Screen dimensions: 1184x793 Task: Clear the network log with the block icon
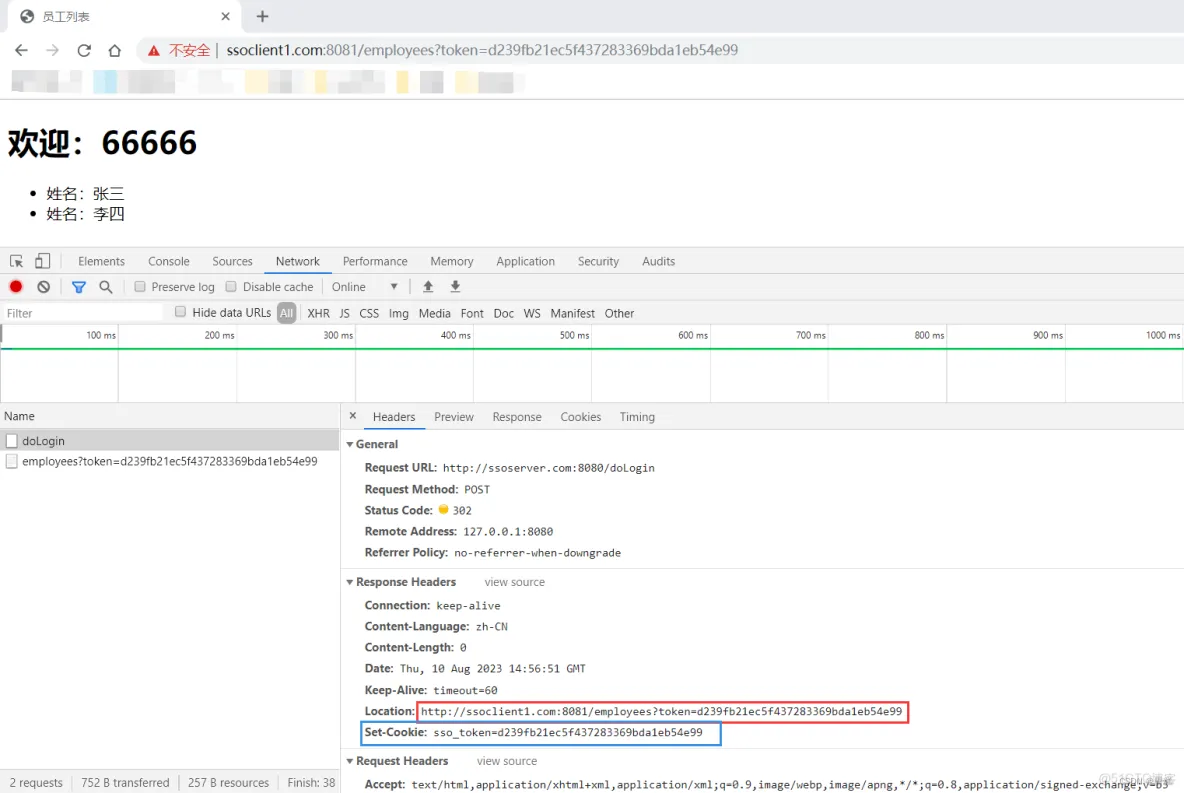tap(41, 287)
